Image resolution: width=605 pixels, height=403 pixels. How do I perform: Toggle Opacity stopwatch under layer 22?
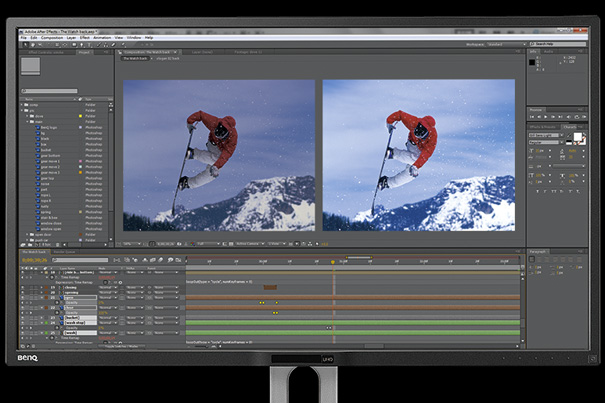coord(57,313)
